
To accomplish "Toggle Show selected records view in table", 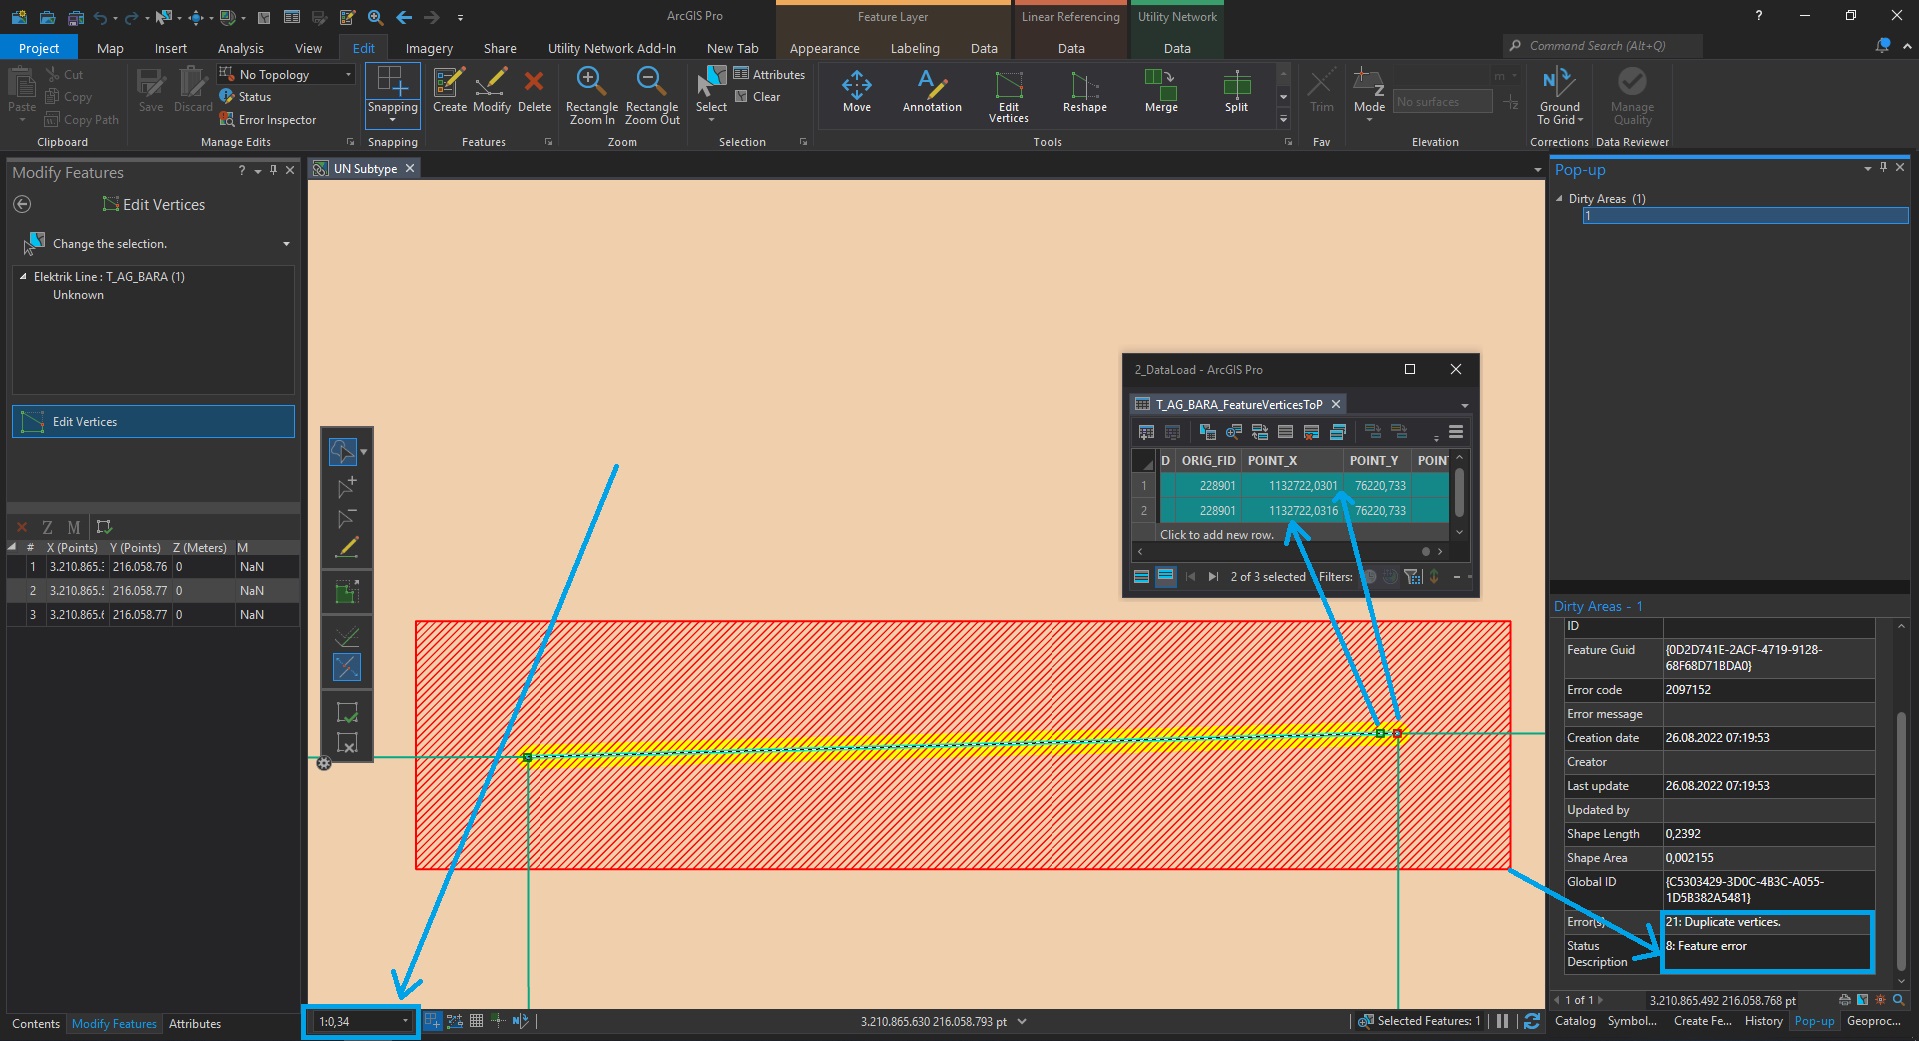I will click(1166, 576).
